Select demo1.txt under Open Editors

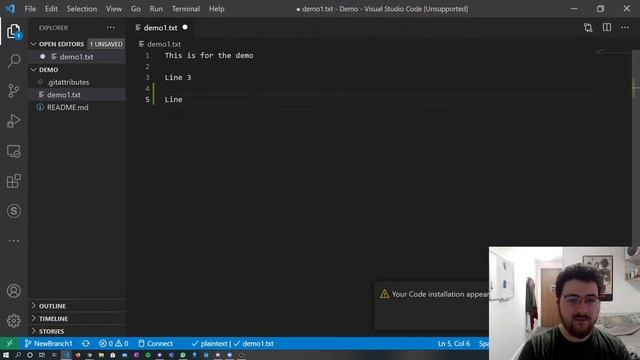tap(76, 57)
